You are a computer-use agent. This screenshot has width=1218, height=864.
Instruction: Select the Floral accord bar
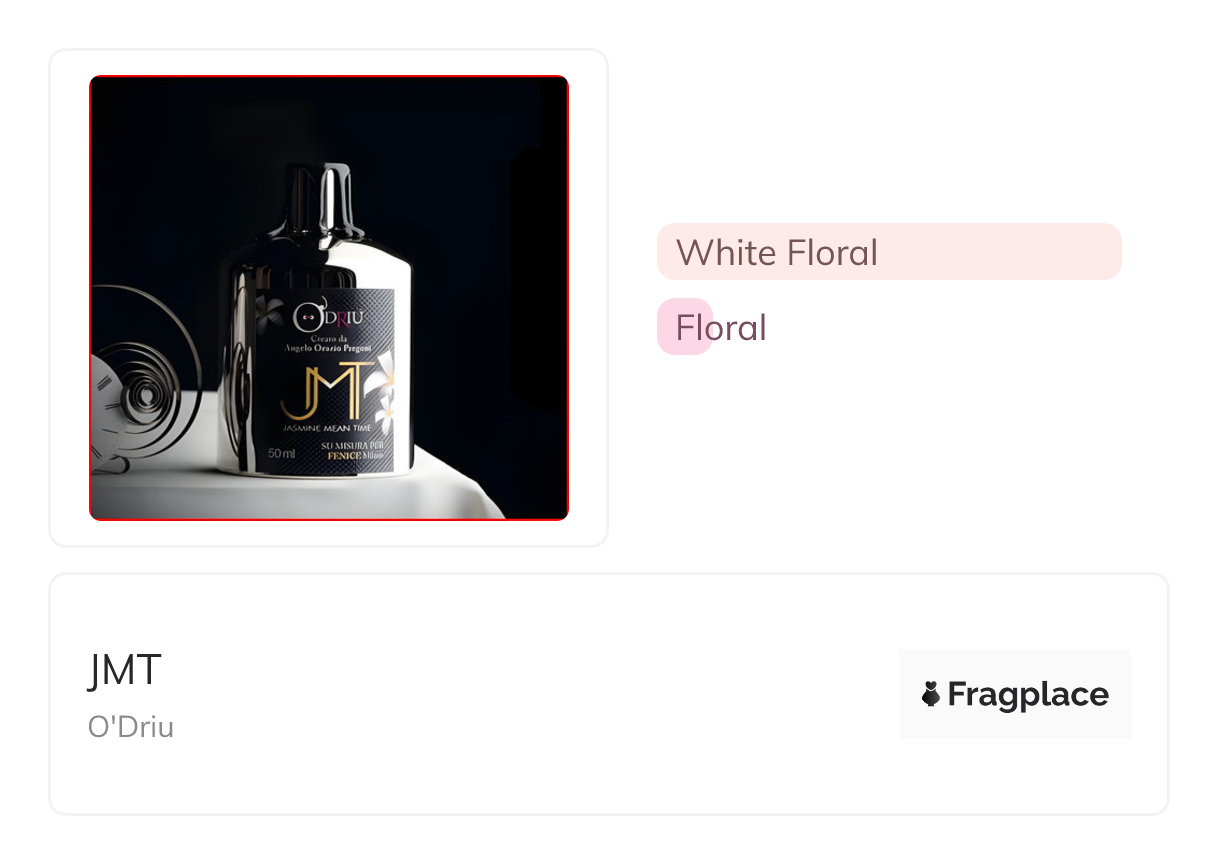click(684, 326)
